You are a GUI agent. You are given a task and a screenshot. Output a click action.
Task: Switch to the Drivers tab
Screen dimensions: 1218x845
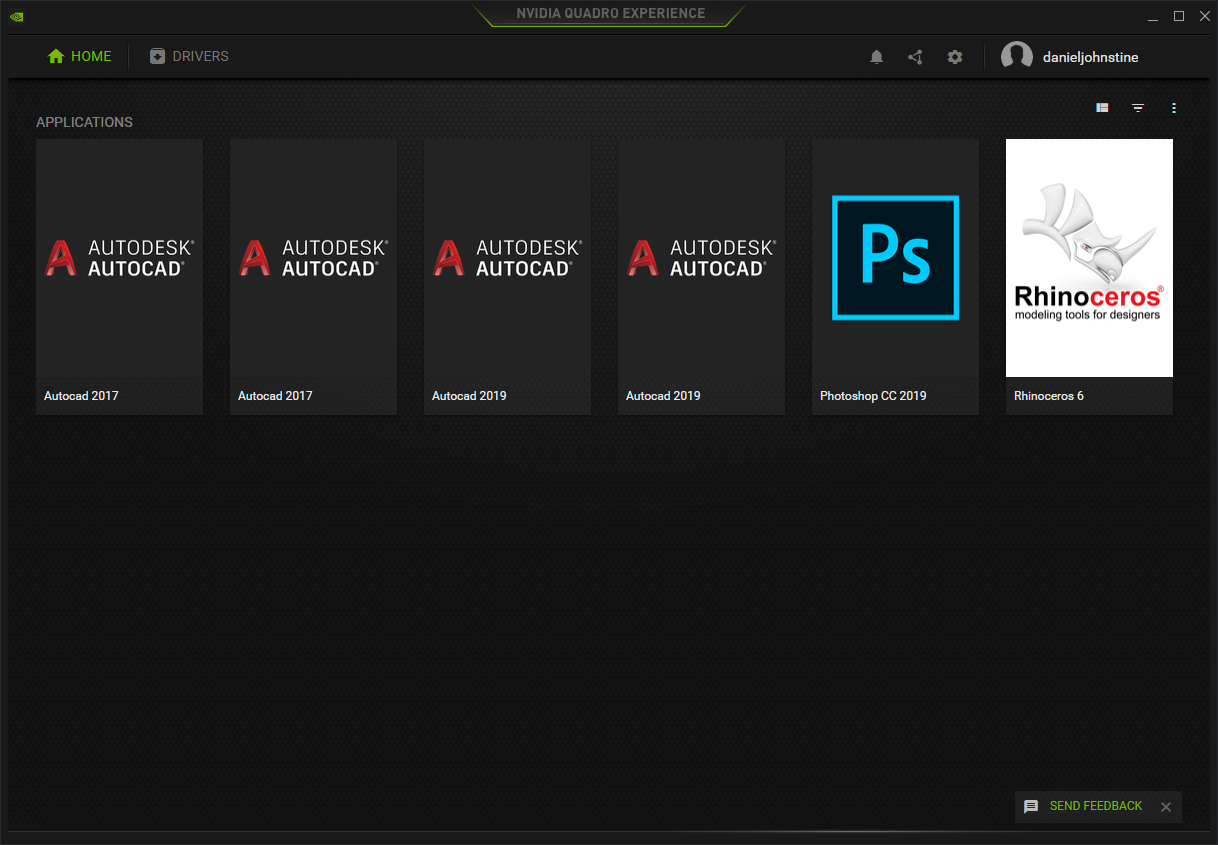pos(189,56)
